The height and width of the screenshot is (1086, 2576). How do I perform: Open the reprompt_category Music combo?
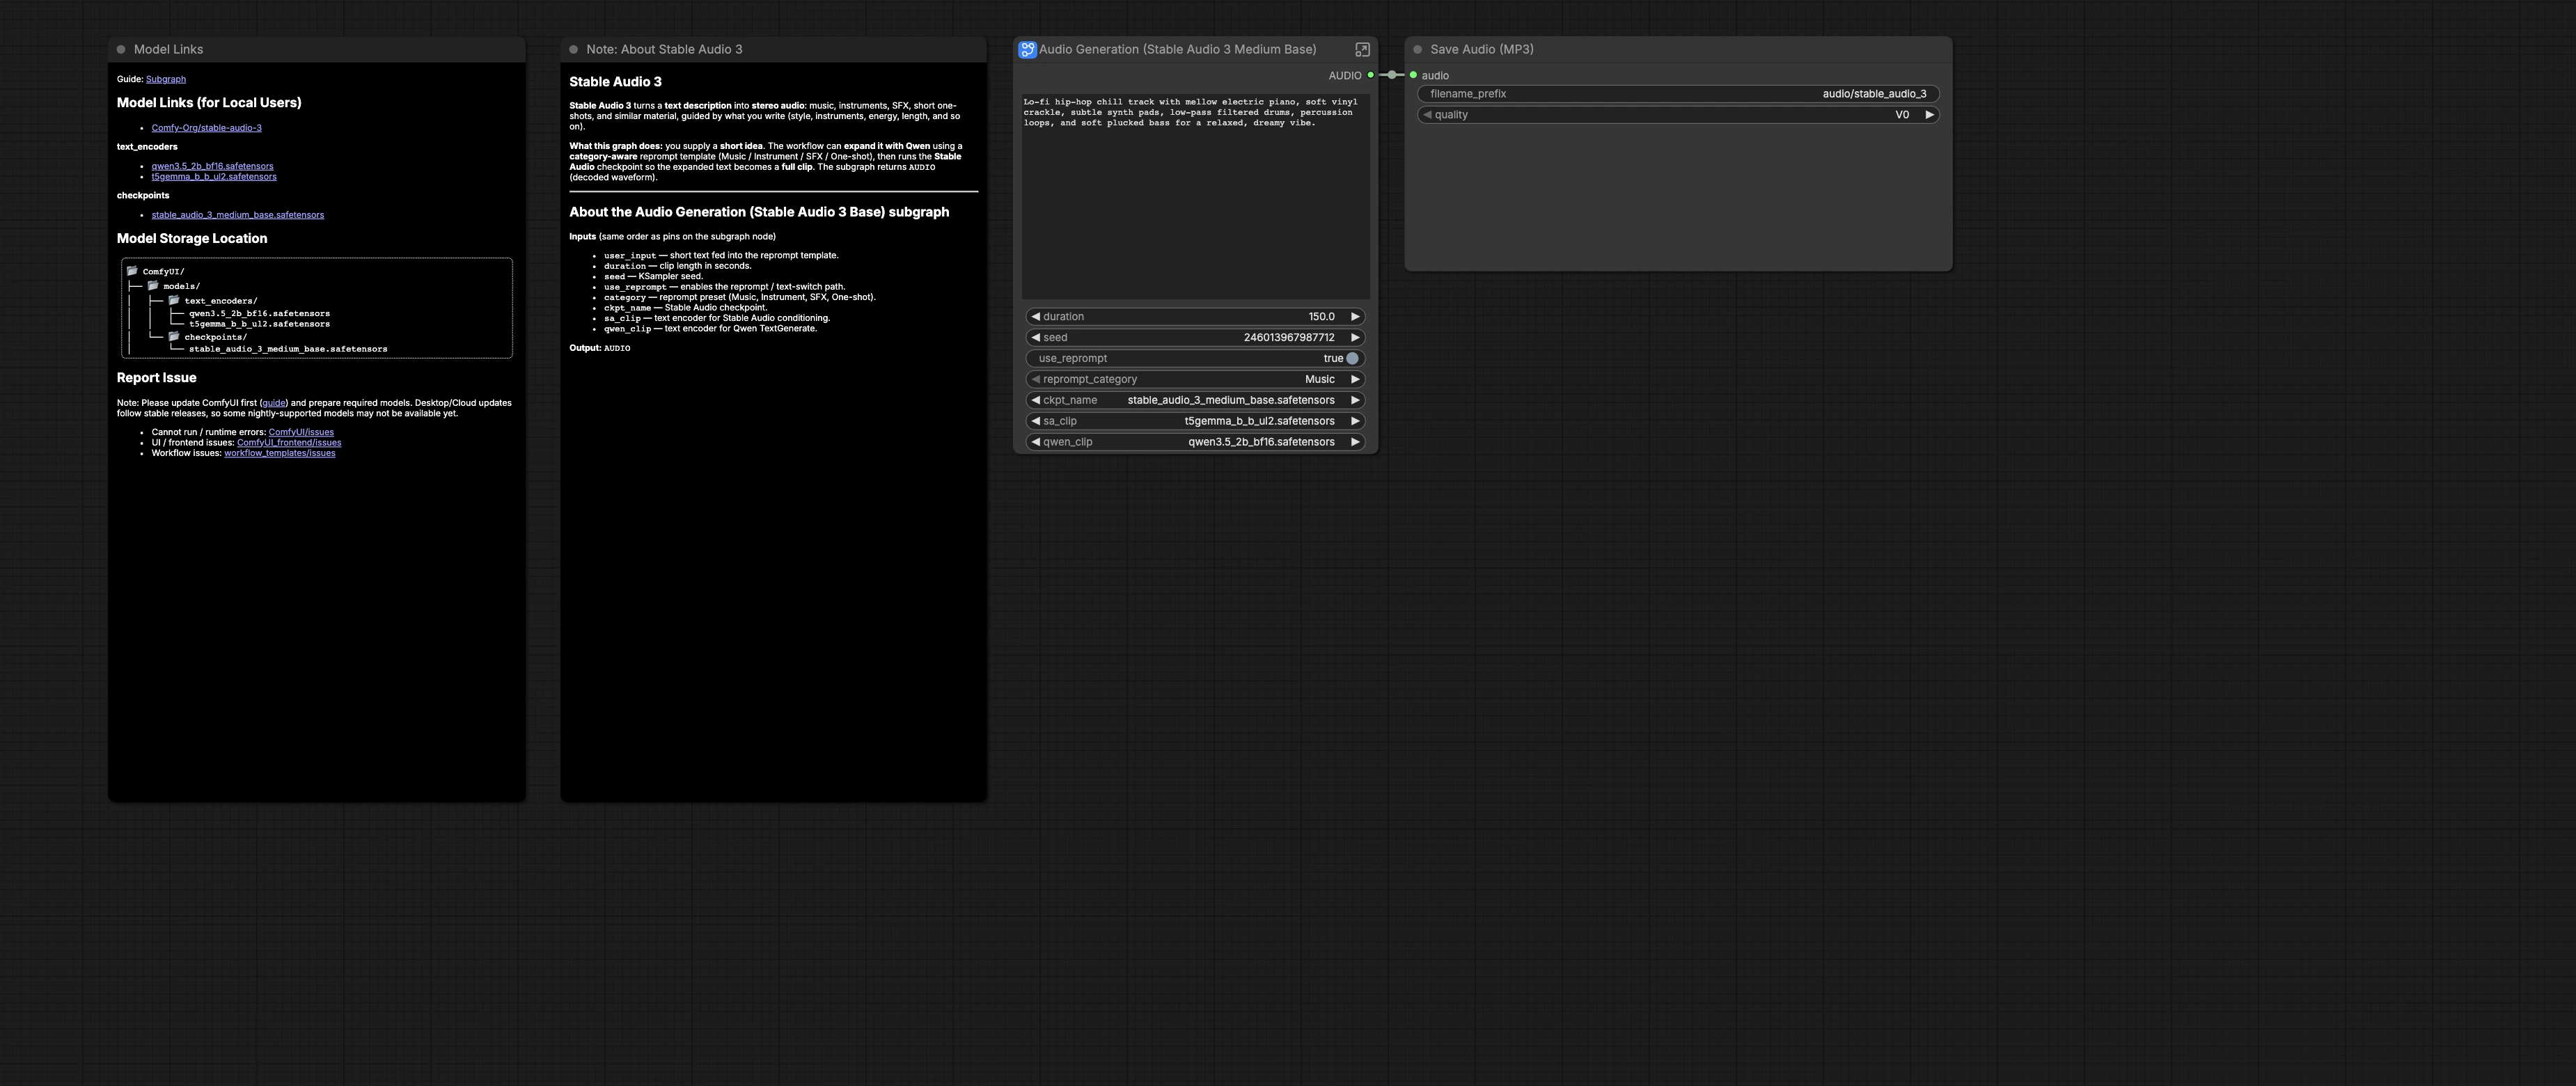point(1195,379)
